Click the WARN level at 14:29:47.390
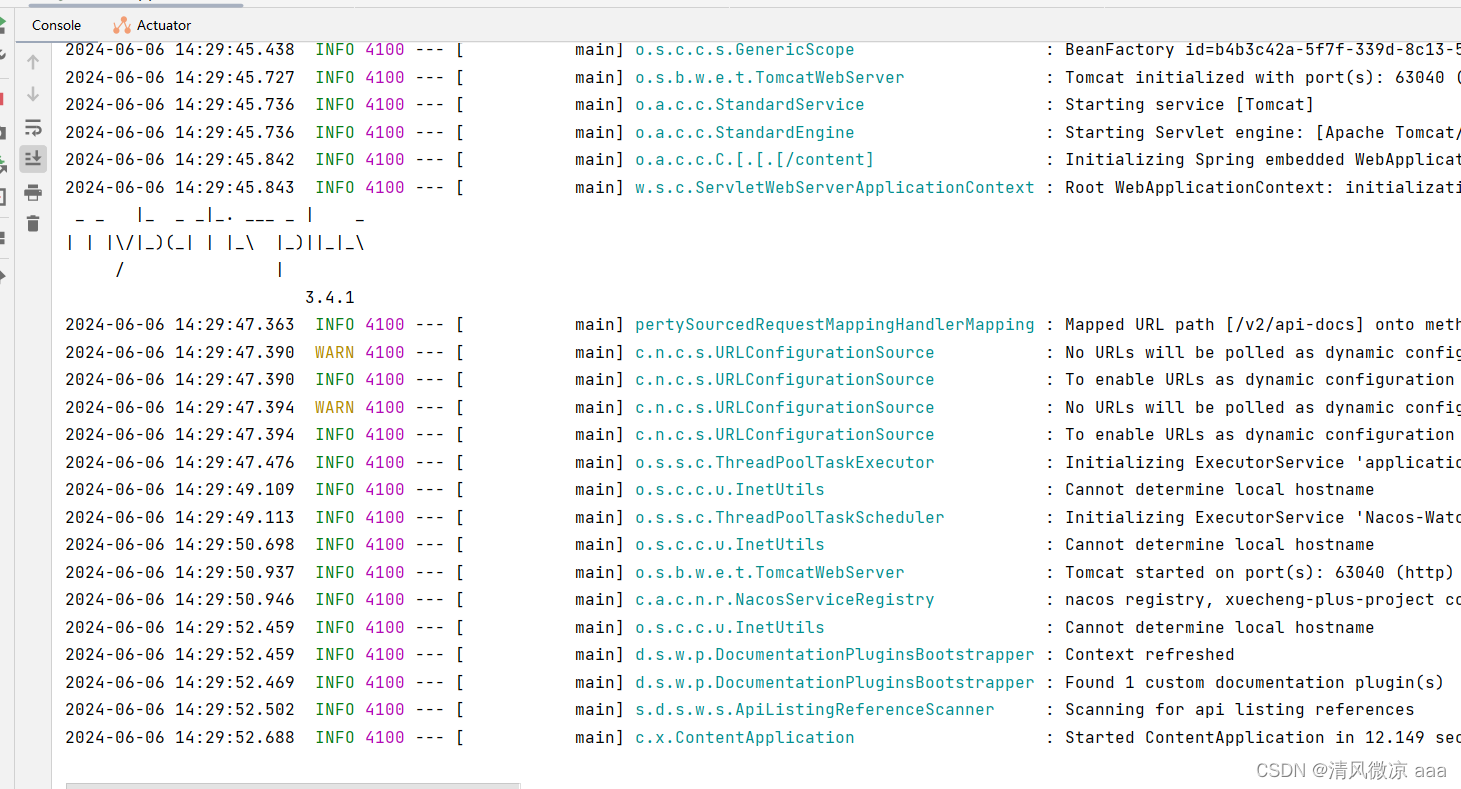The width and height of the screenshot is (1461, 789). tap(335, 352)
